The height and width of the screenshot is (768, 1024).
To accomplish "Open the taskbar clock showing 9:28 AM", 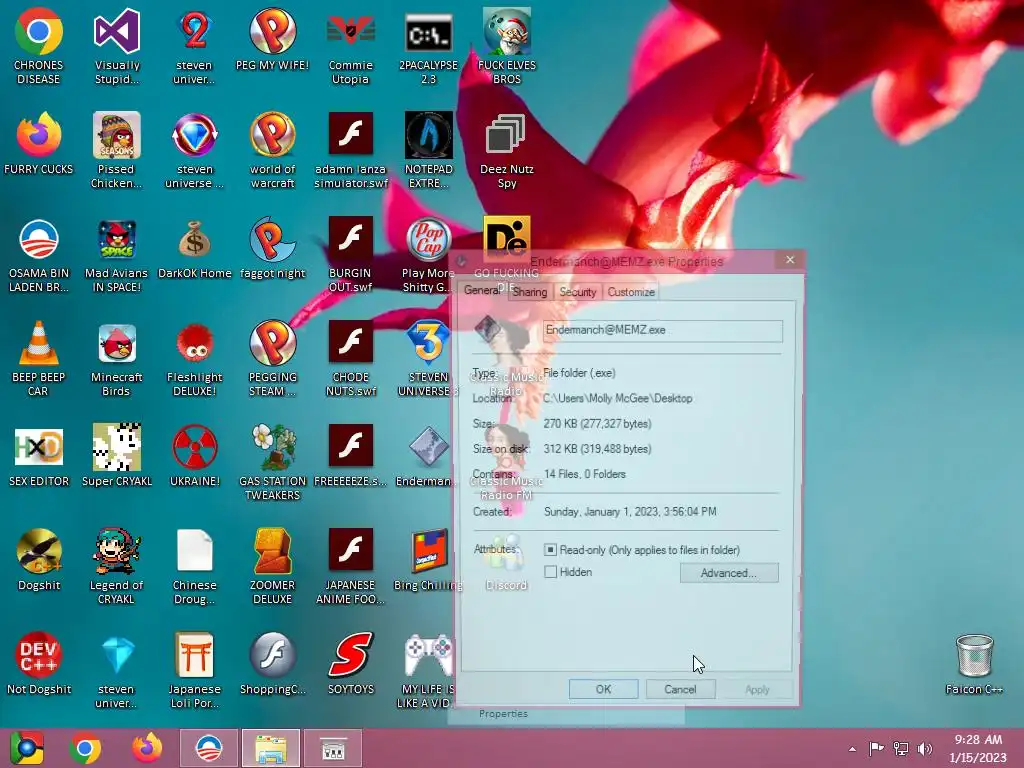I will pos(978,748).
